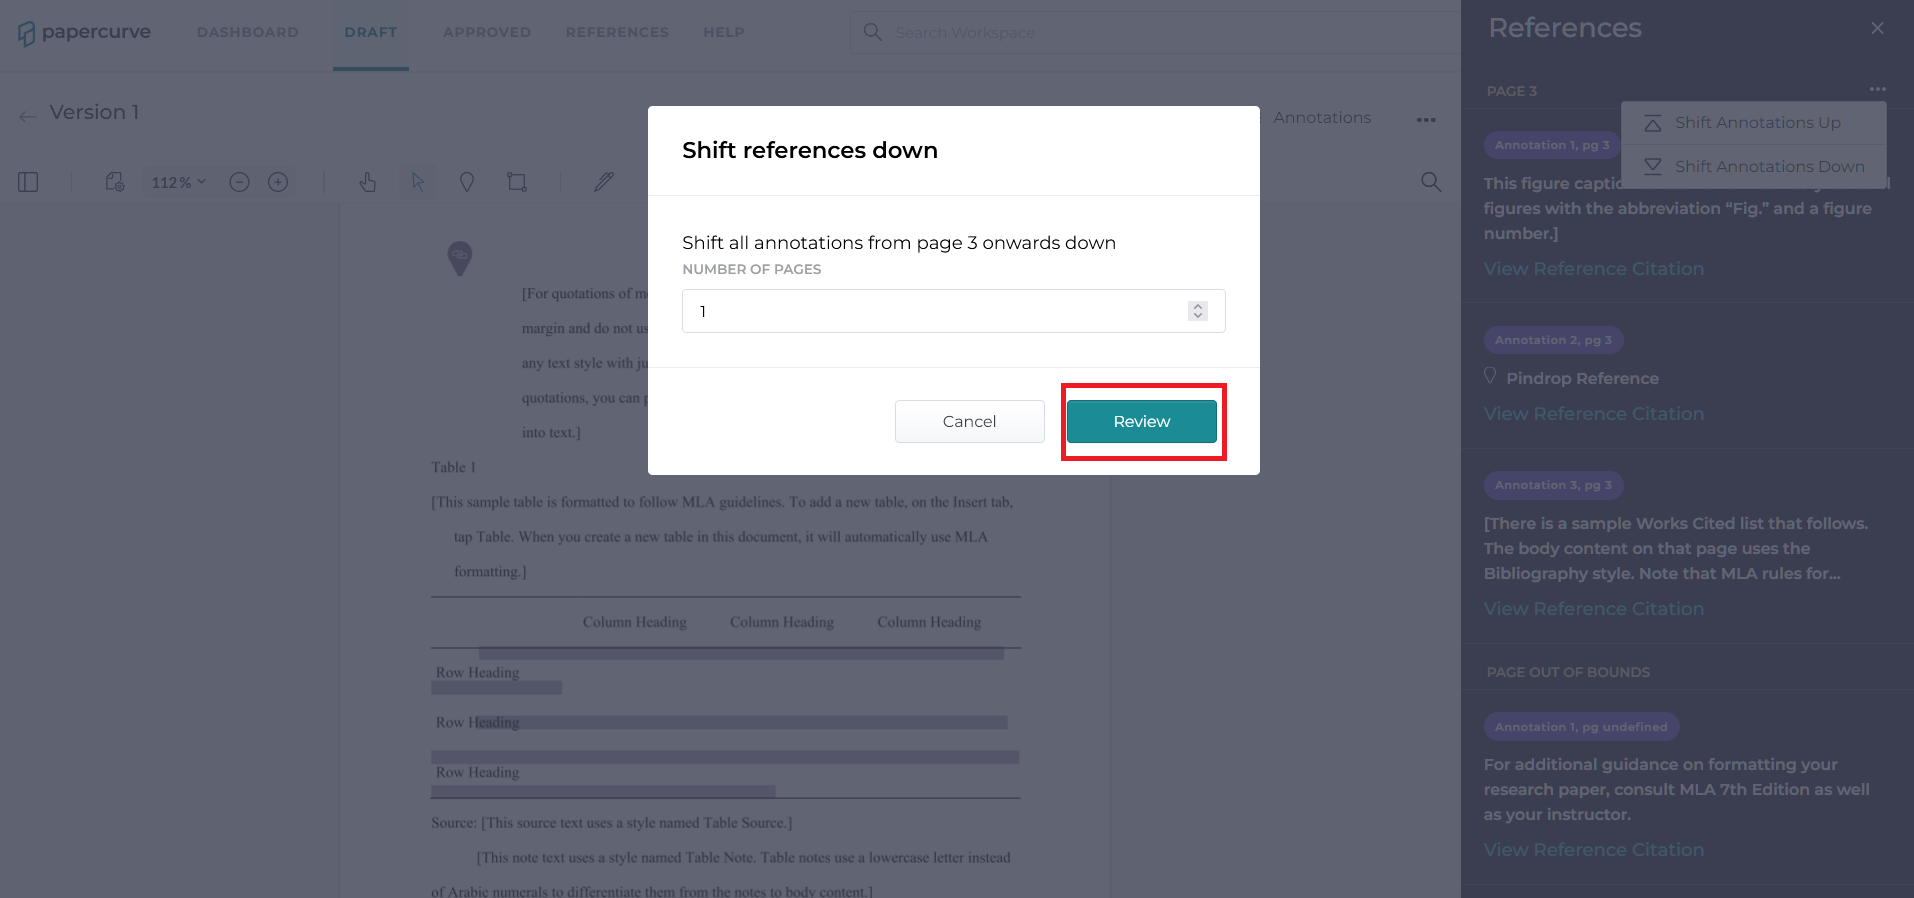
Task: Toggle the sidebar panel icon
Action: [28, 182]
